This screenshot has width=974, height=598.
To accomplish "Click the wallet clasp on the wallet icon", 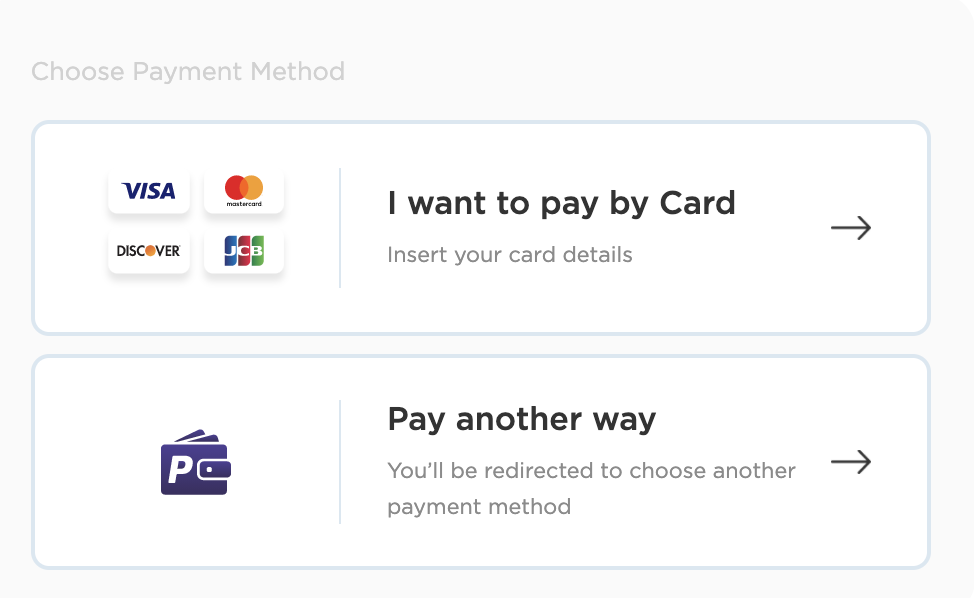I will click(x=214, y=470).
